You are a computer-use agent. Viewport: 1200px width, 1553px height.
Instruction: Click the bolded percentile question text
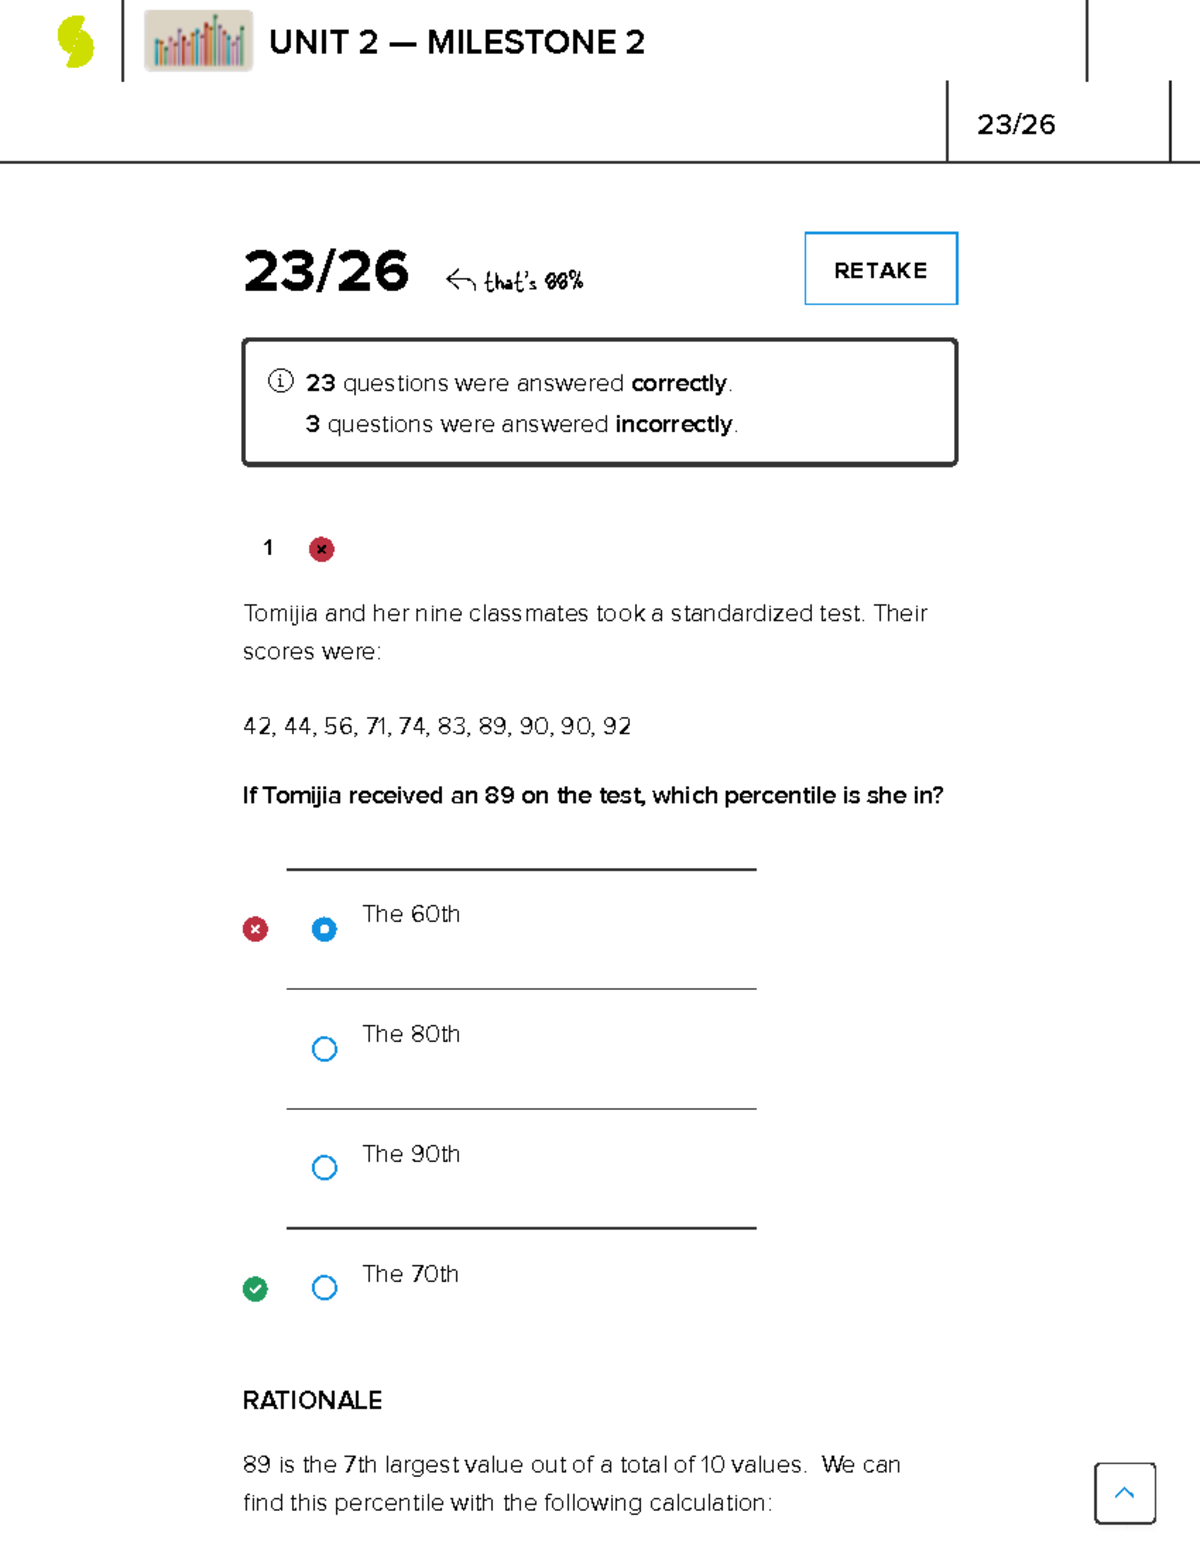(594, 795)
